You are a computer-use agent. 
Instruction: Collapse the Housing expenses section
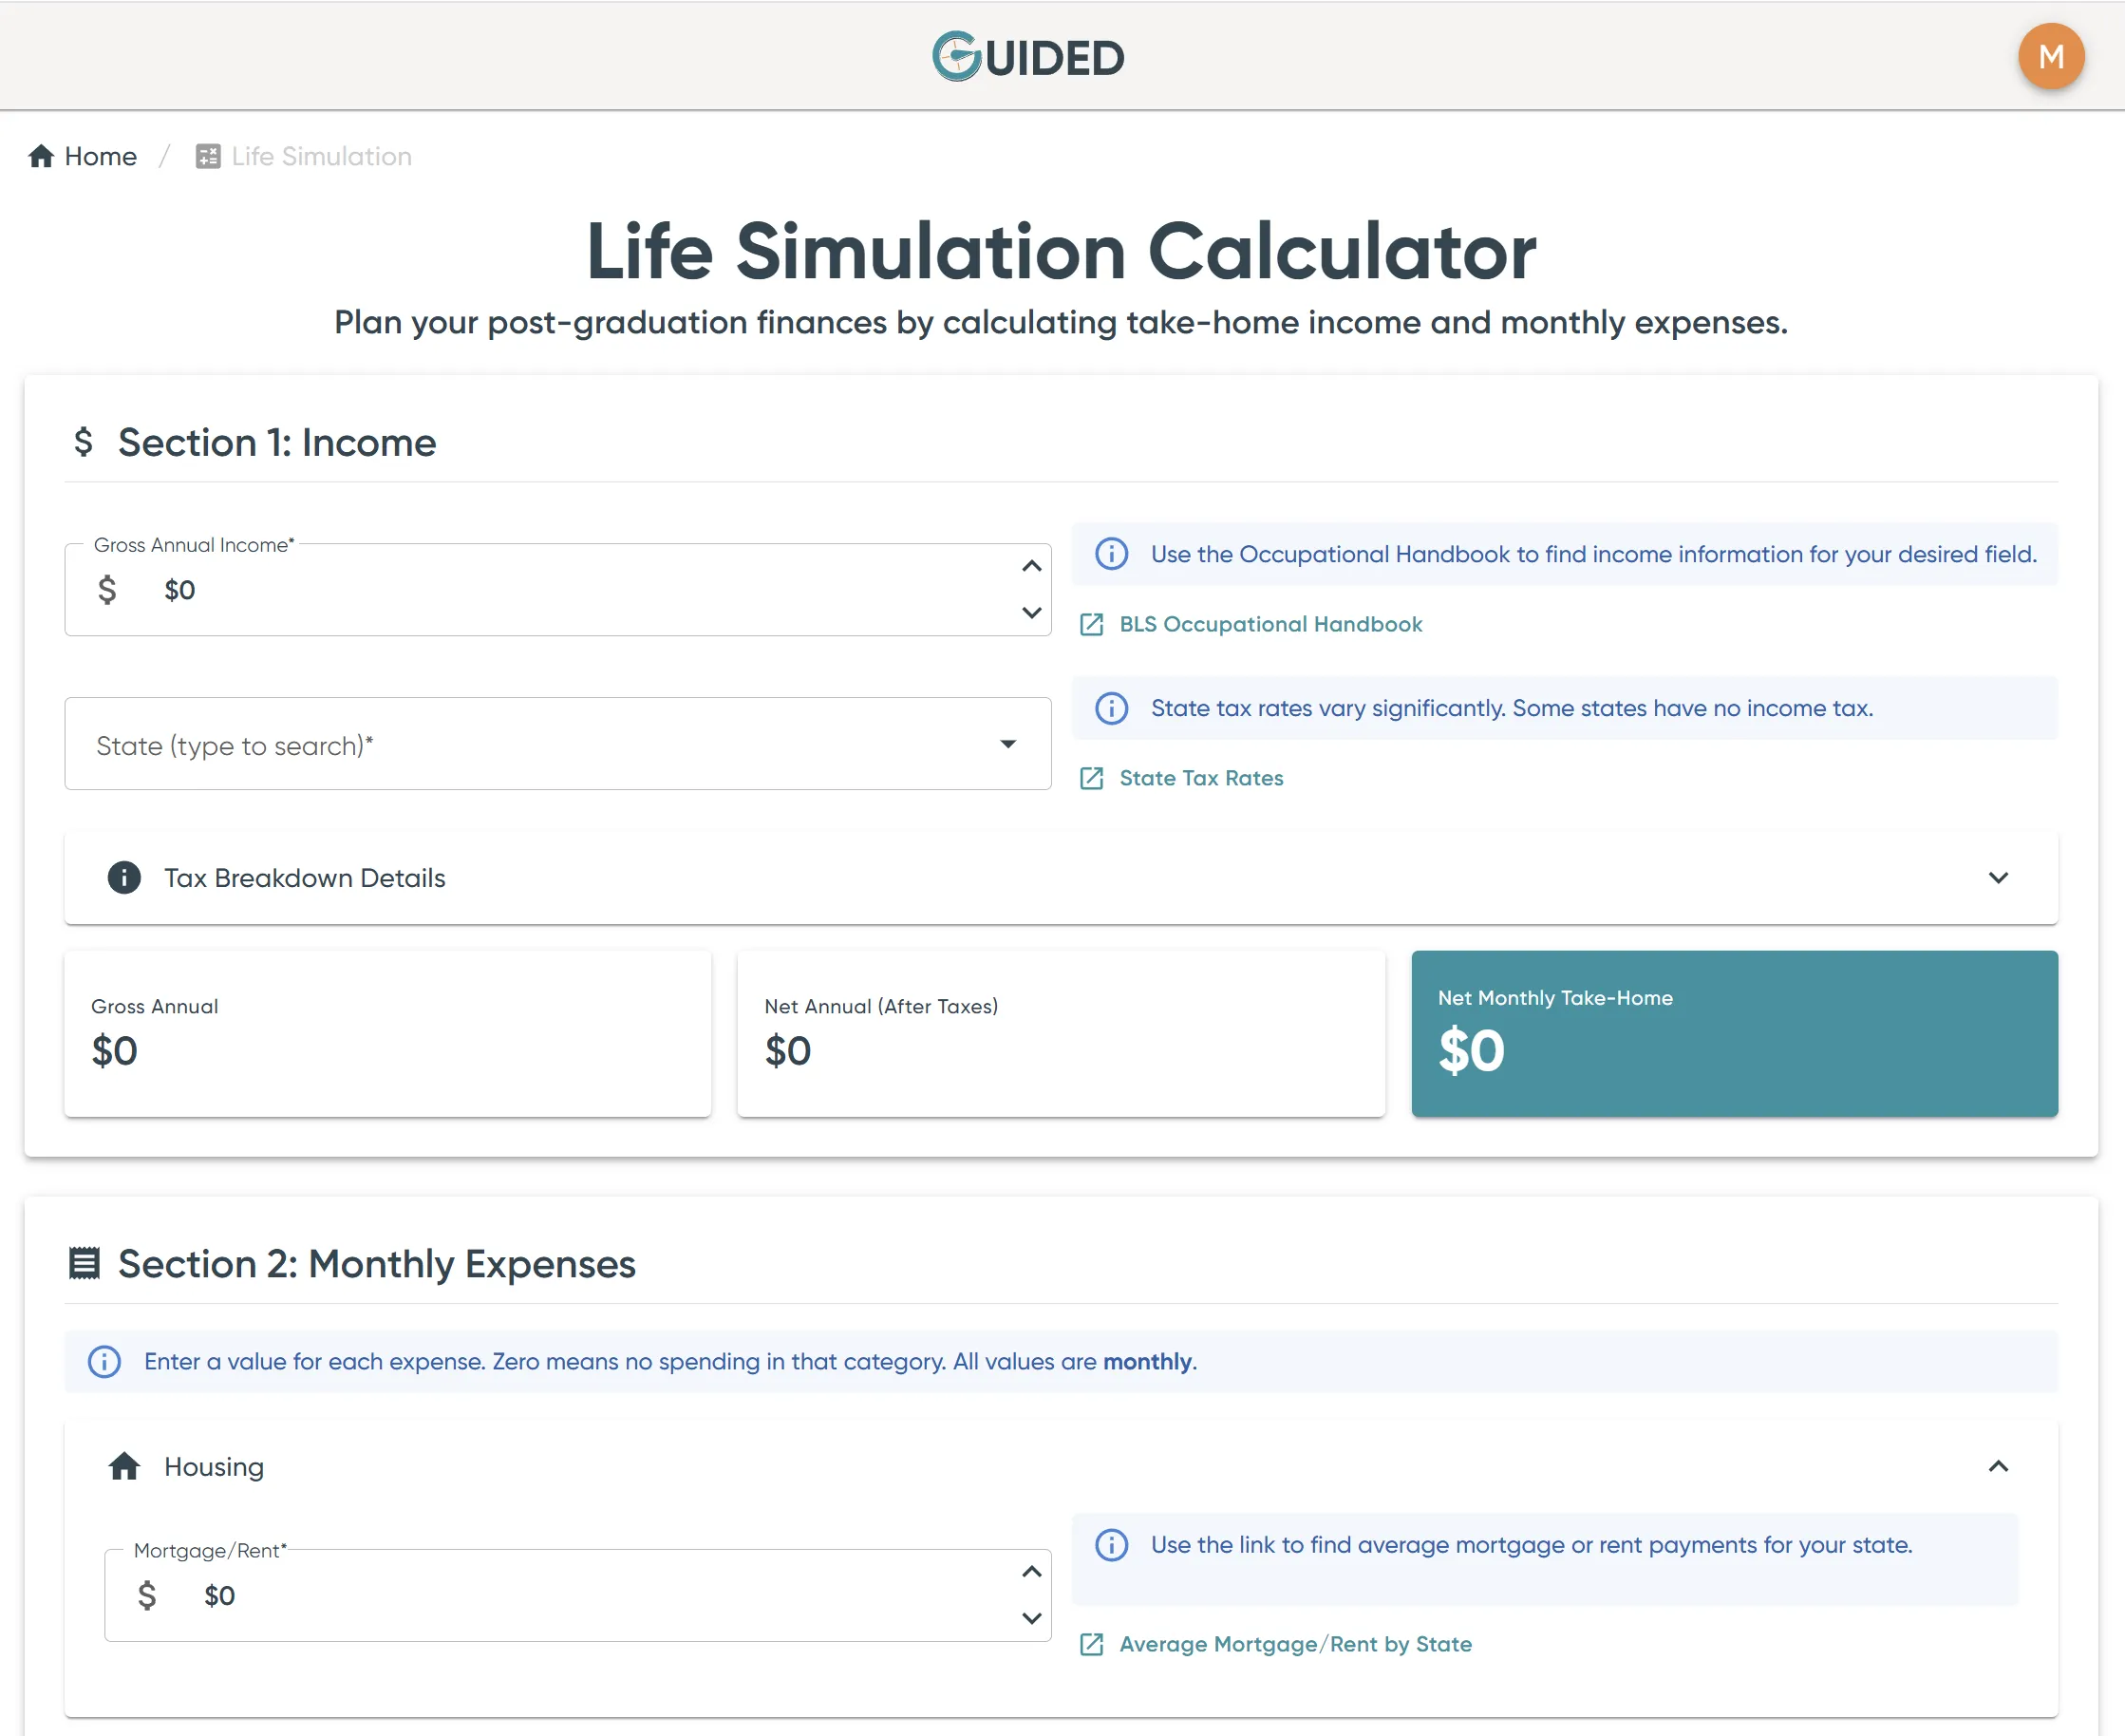point(1998,1466)
